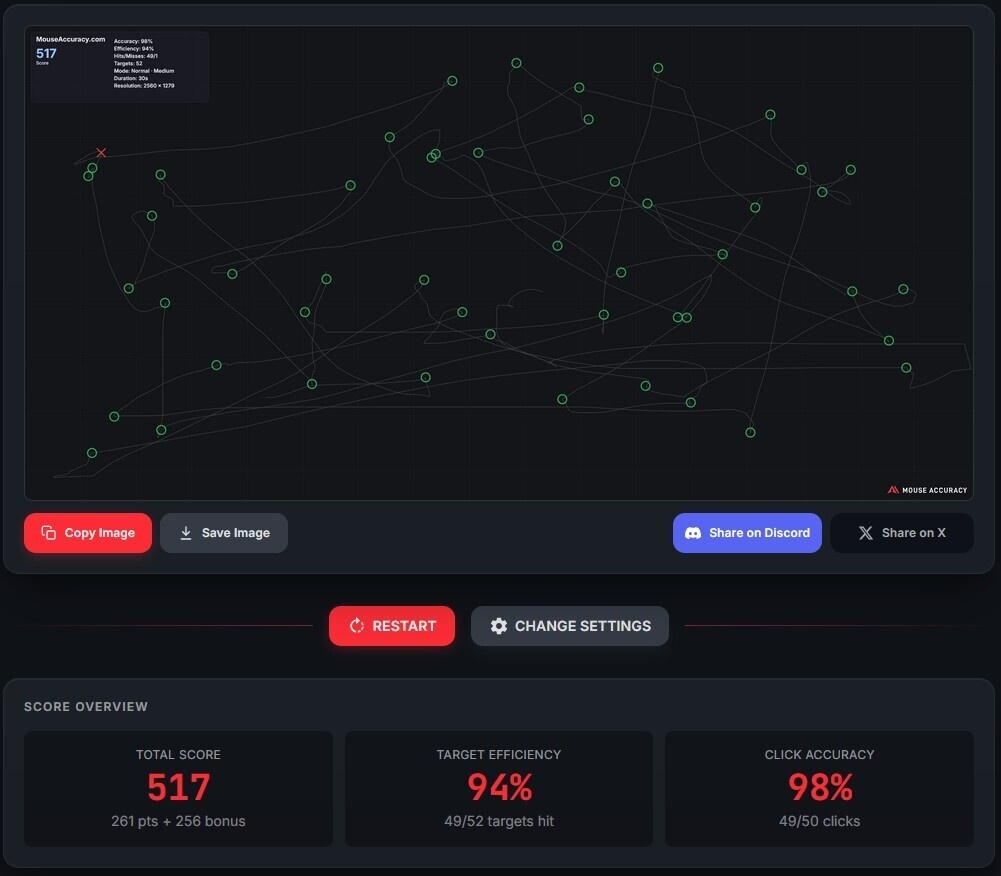Click the 517 score in overlay badge

pos(46,53)
